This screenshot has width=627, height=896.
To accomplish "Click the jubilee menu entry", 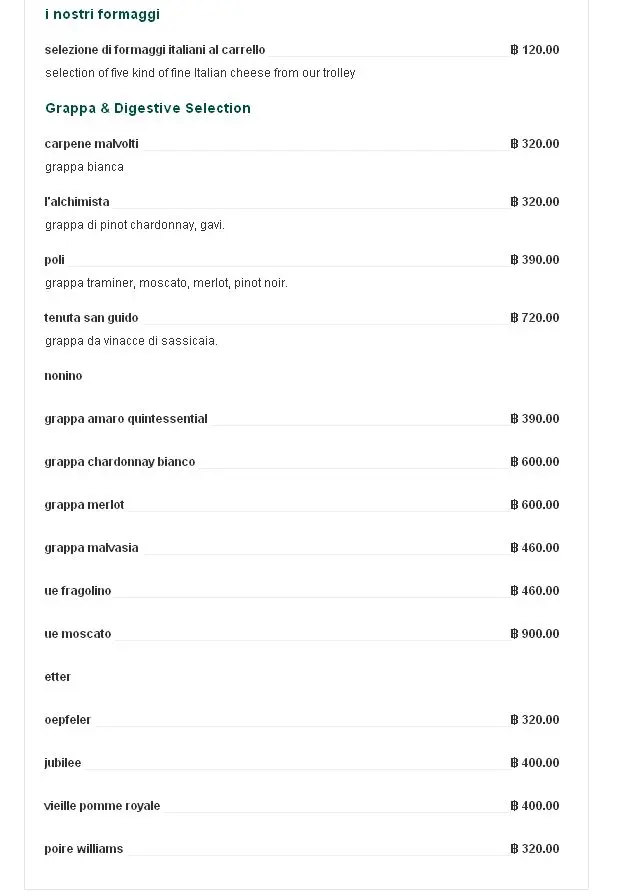I will click(63, 763).
